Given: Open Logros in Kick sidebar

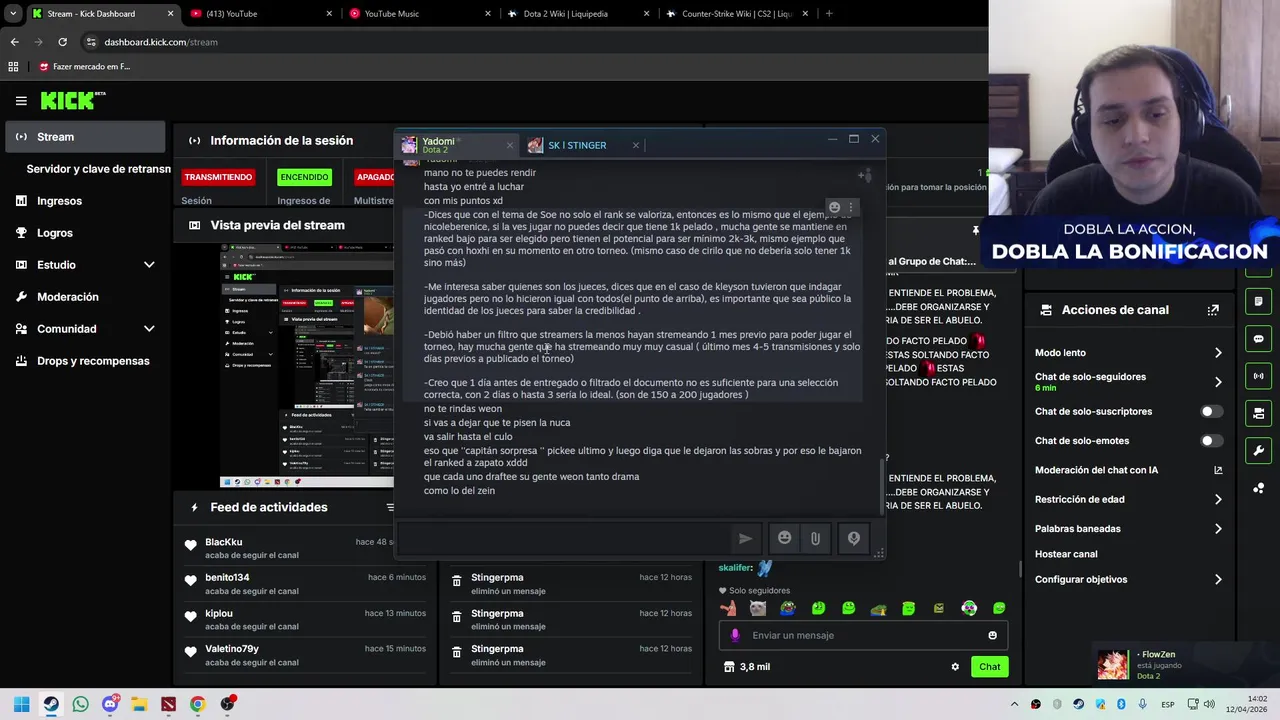Looking at the screenshot, I should 54,233.
